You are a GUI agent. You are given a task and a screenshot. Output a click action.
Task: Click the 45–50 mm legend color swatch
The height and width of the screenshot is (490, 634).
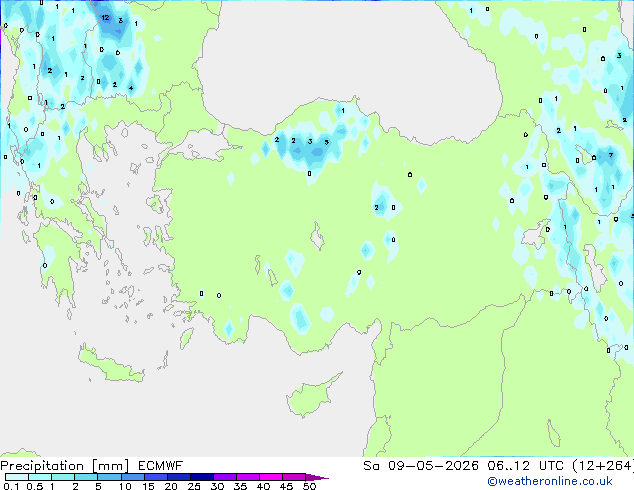click(x=294, y=477)
